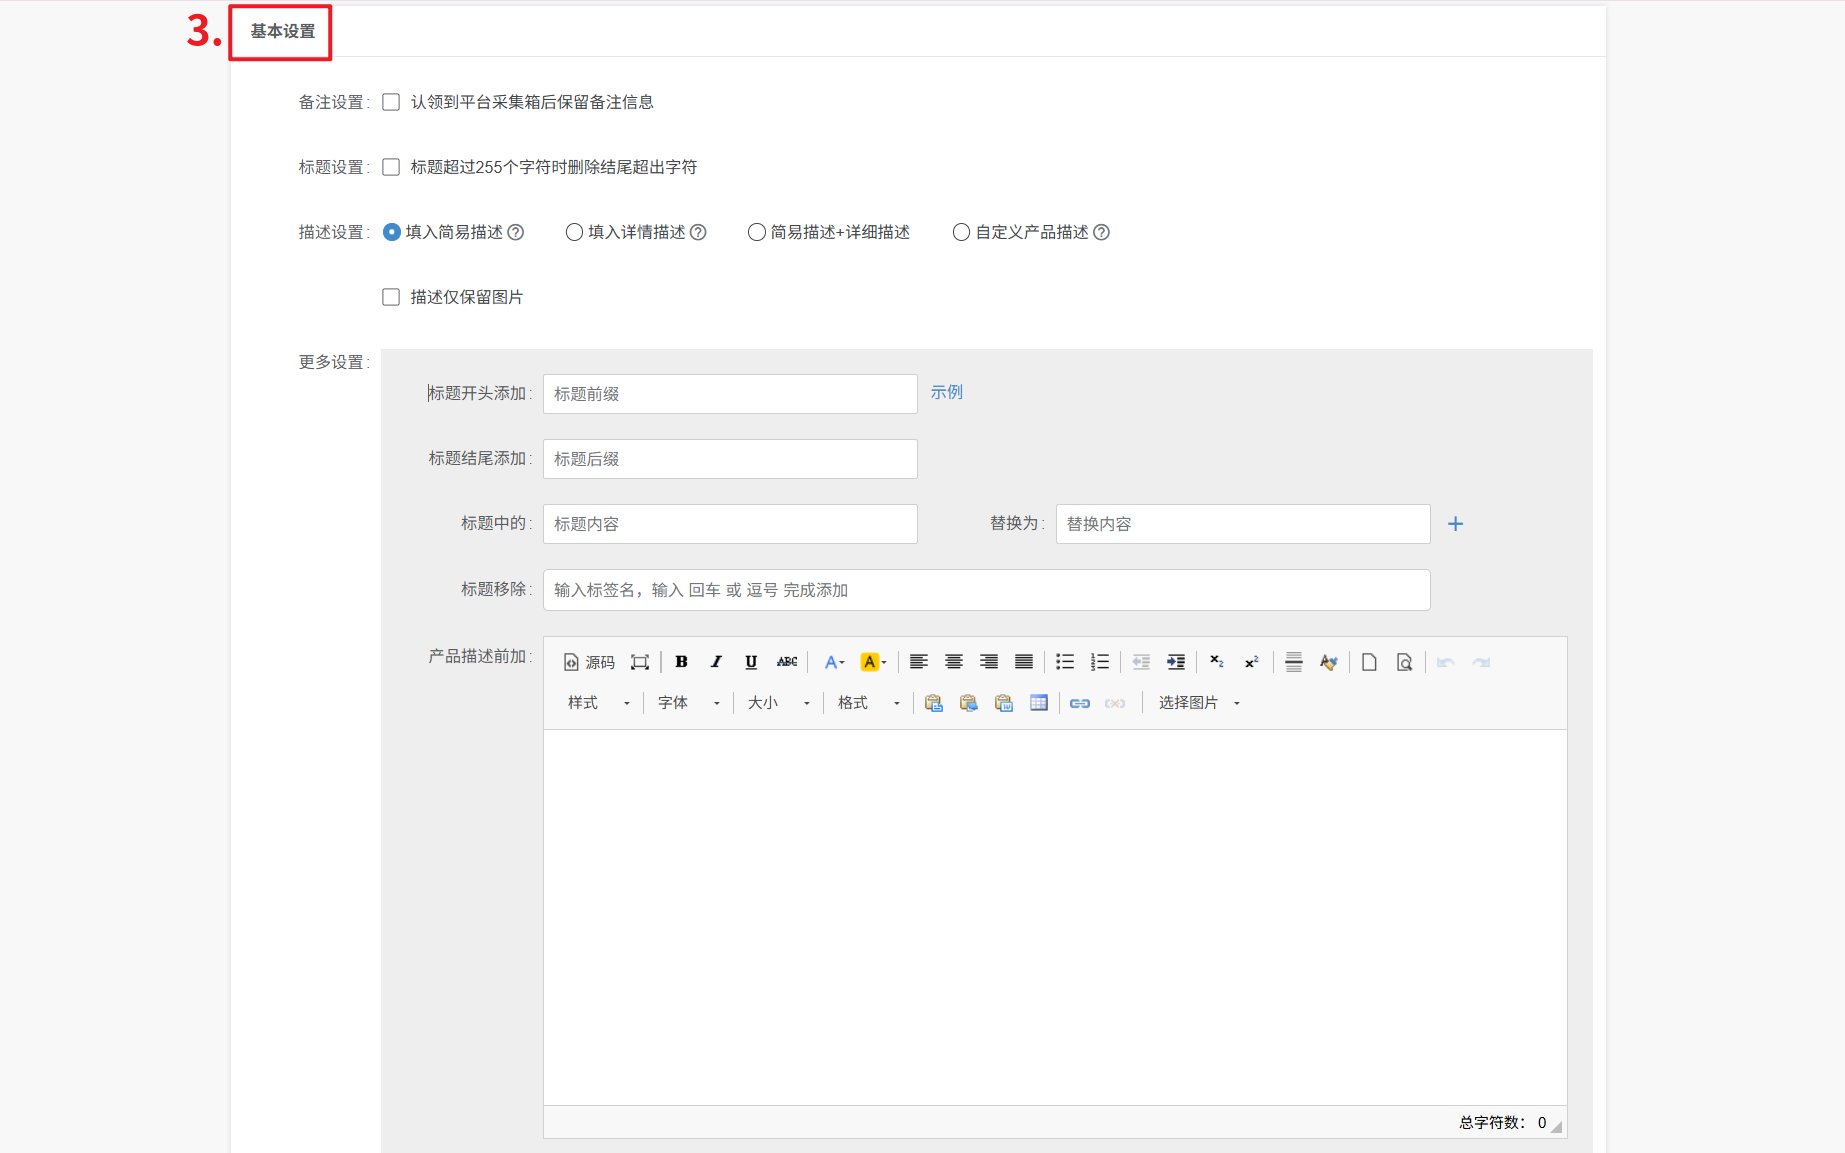Open the 字体 font dropdown
Viewport: 1845px width, 1153px height.
[x=688, y=703]
